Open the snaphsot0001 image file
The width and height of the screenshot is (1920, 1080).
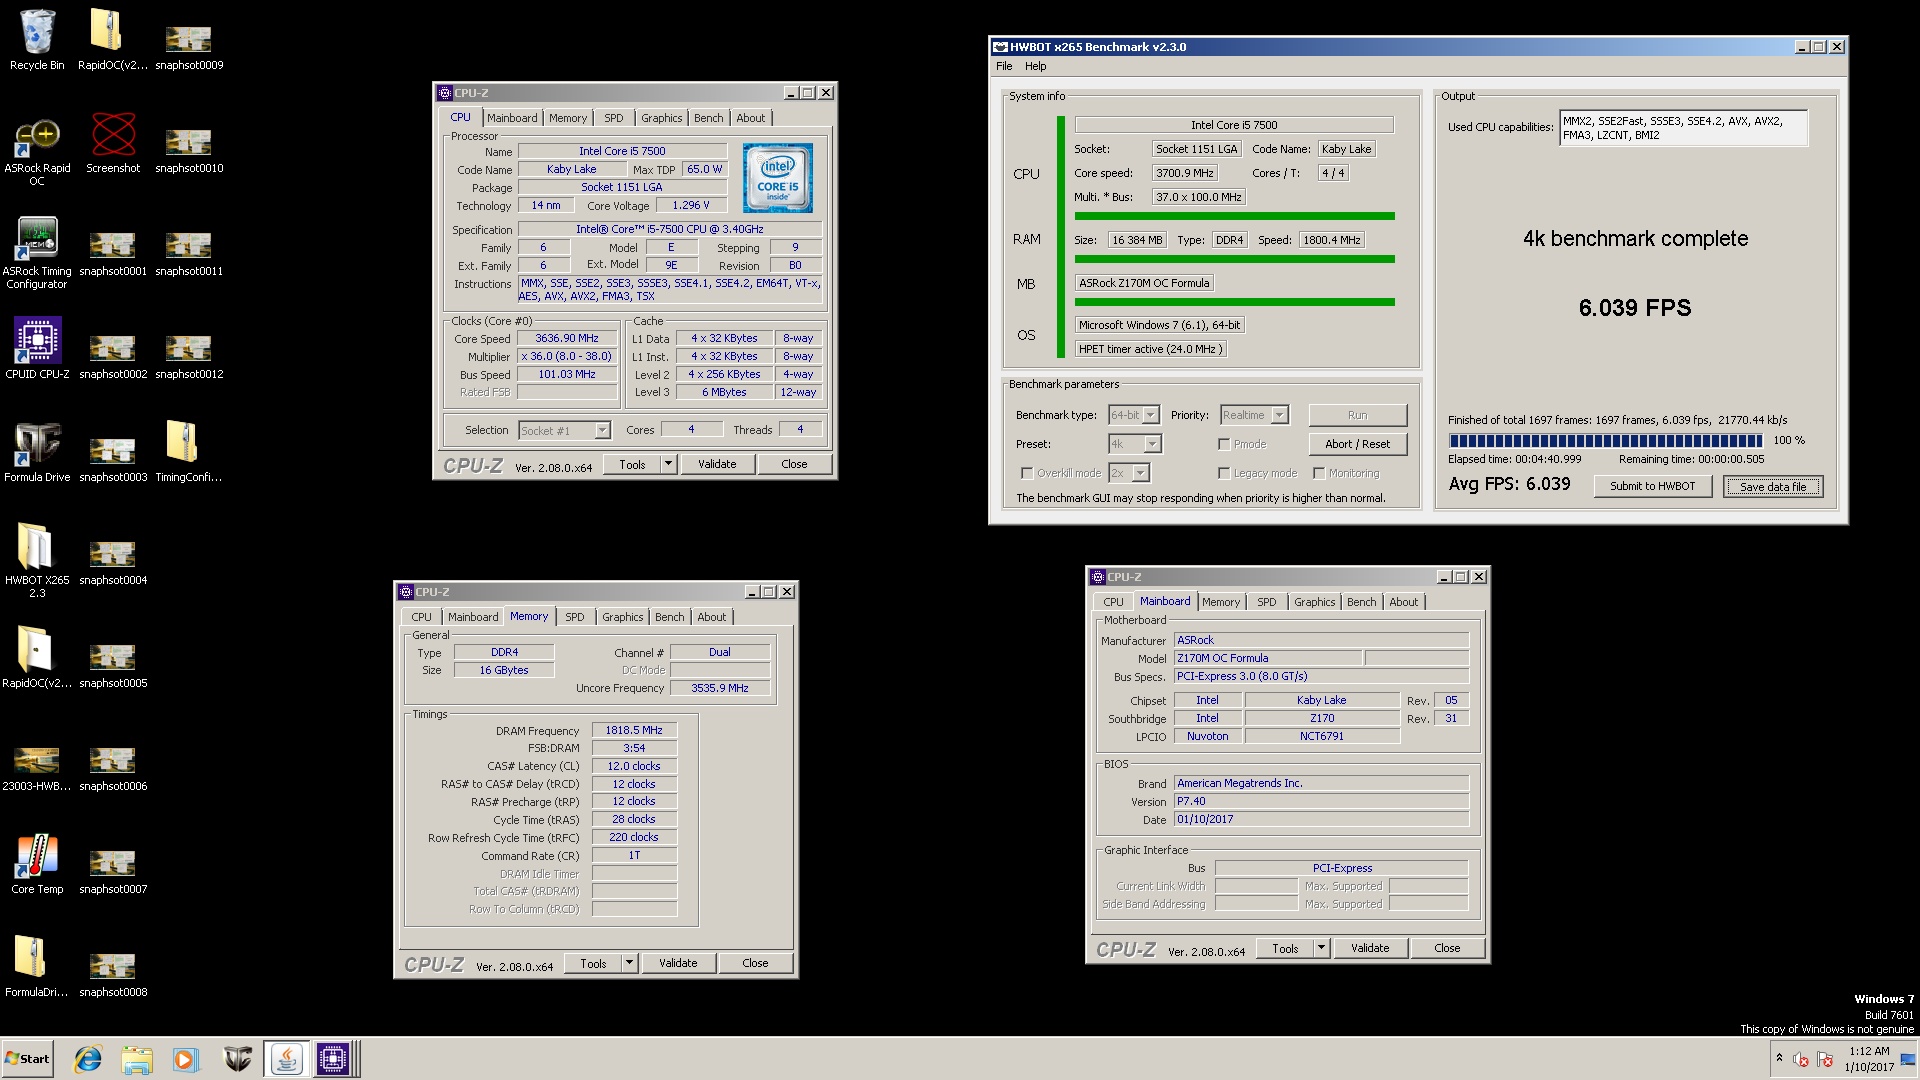pyautogui.click(x=113, y=253)
